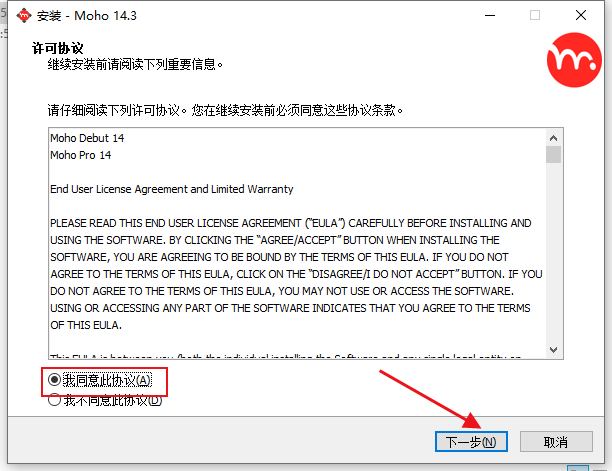Minimize the Moho installer window
Screen dimensions: 612x471
pos(490,16)
